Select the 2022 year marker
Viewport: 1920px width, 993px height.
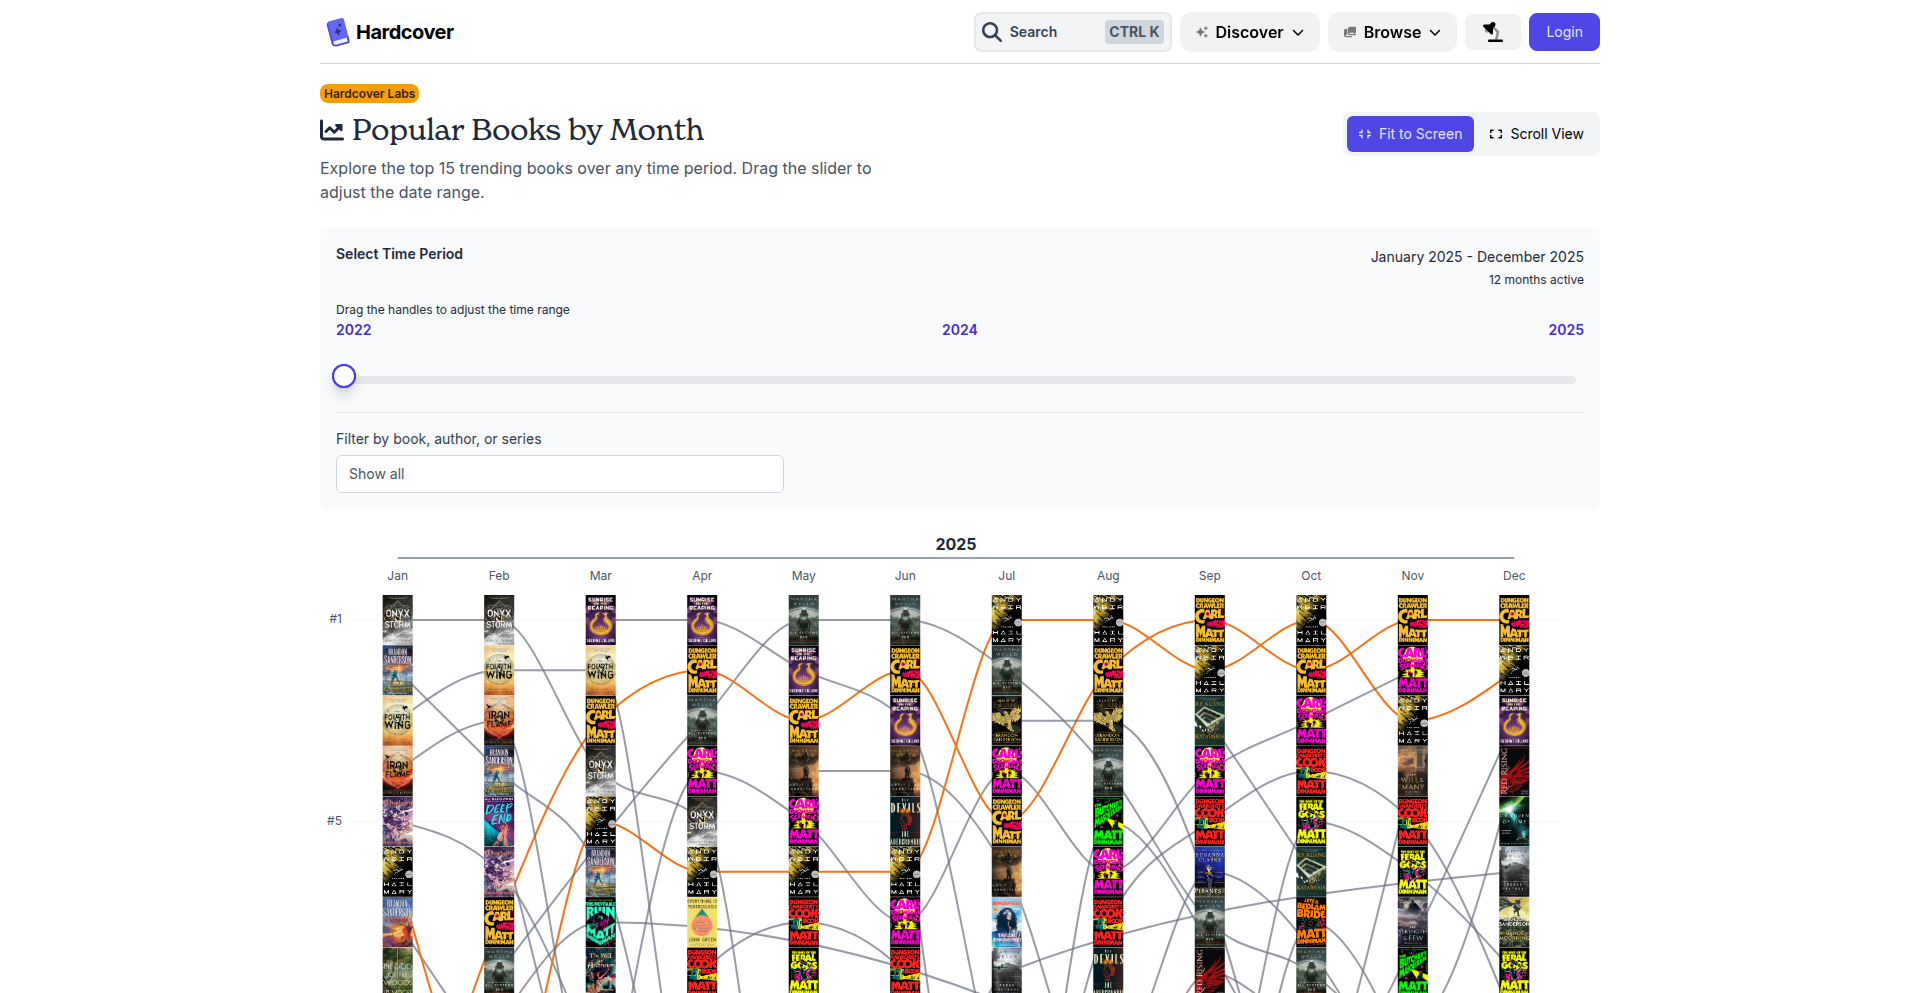353,330
